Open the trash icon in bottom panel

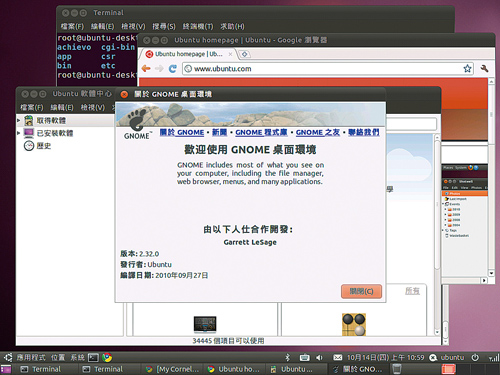396,369
